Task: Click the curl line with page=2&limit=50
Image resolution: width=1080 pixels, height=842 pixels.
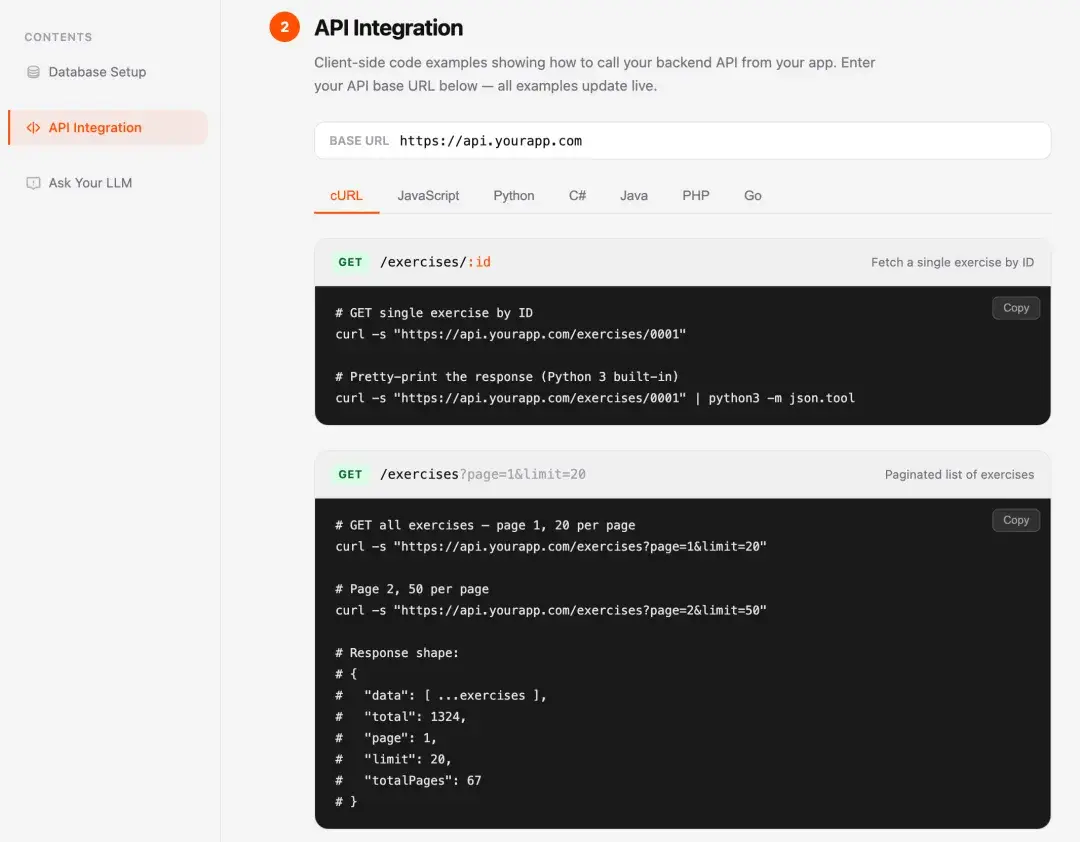Action: (x=551, y=610)
